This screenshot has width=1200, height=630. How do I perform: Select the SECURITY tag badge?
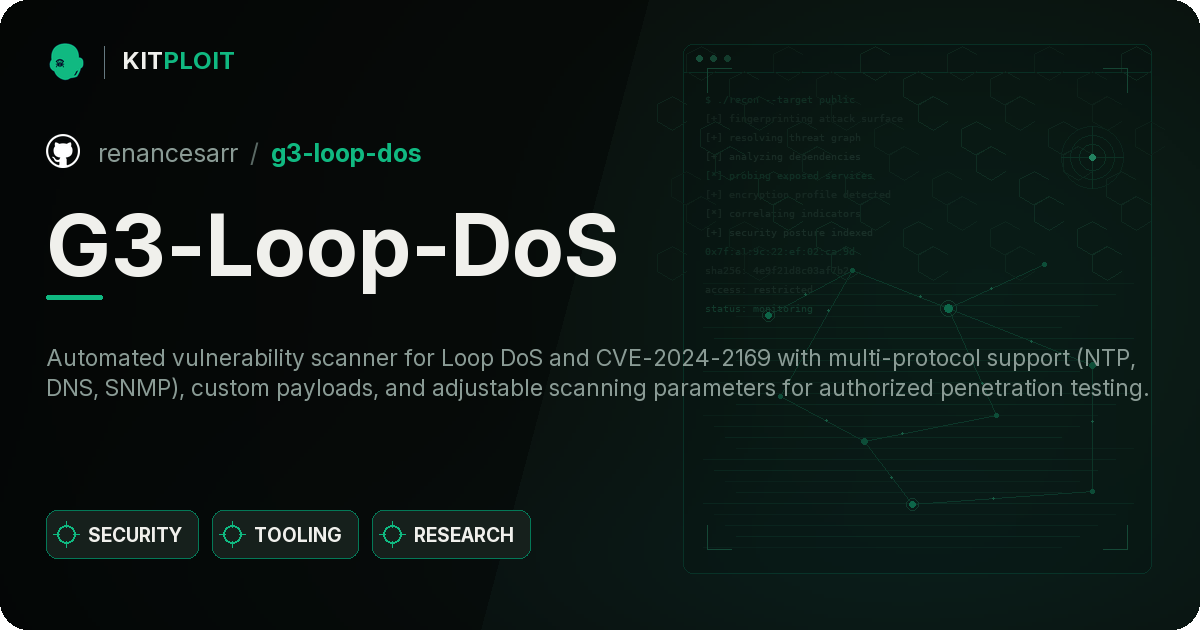tap(122, 535)
